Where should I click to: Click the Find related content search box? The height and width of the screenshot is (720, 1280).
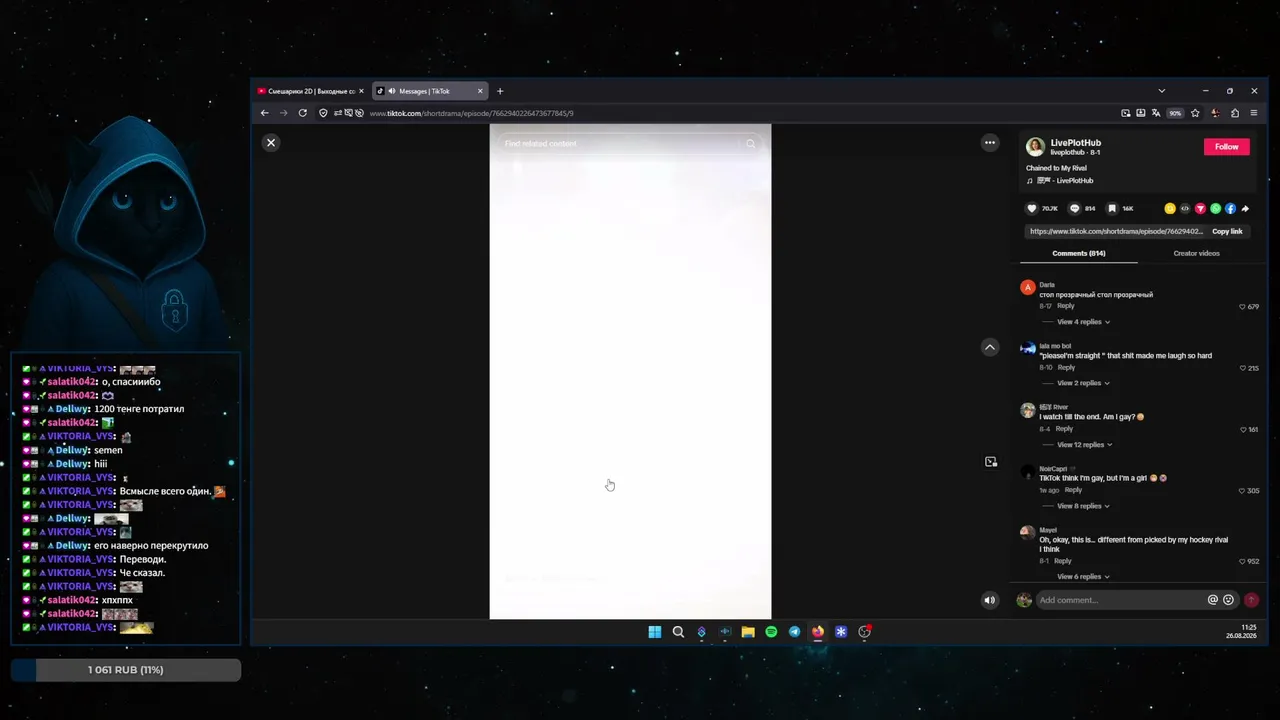(630, 144)
